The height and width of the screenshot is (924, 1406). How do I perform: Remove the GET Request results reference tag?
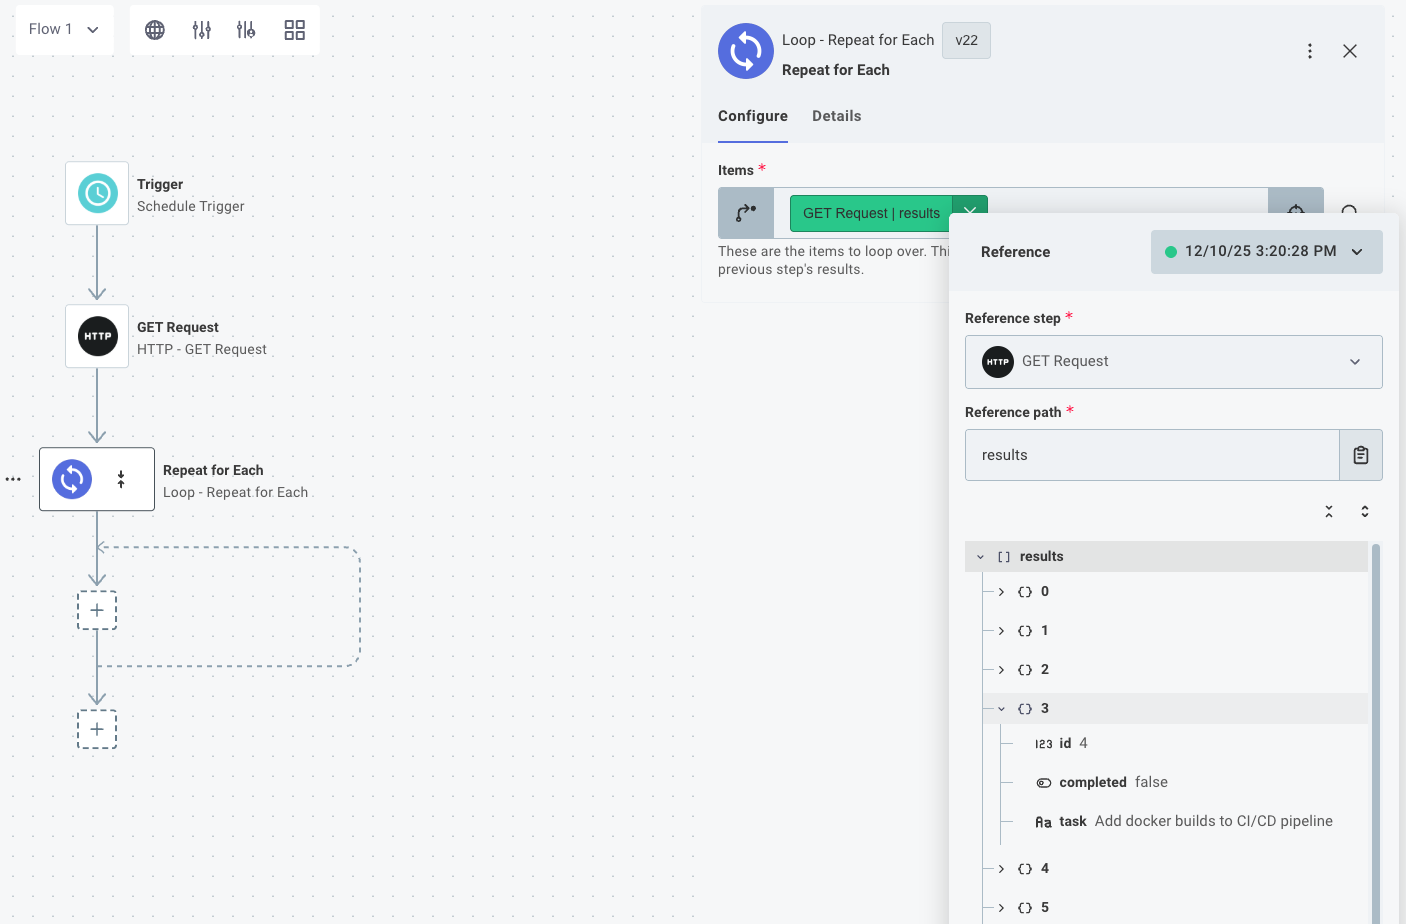pos(970,212)
